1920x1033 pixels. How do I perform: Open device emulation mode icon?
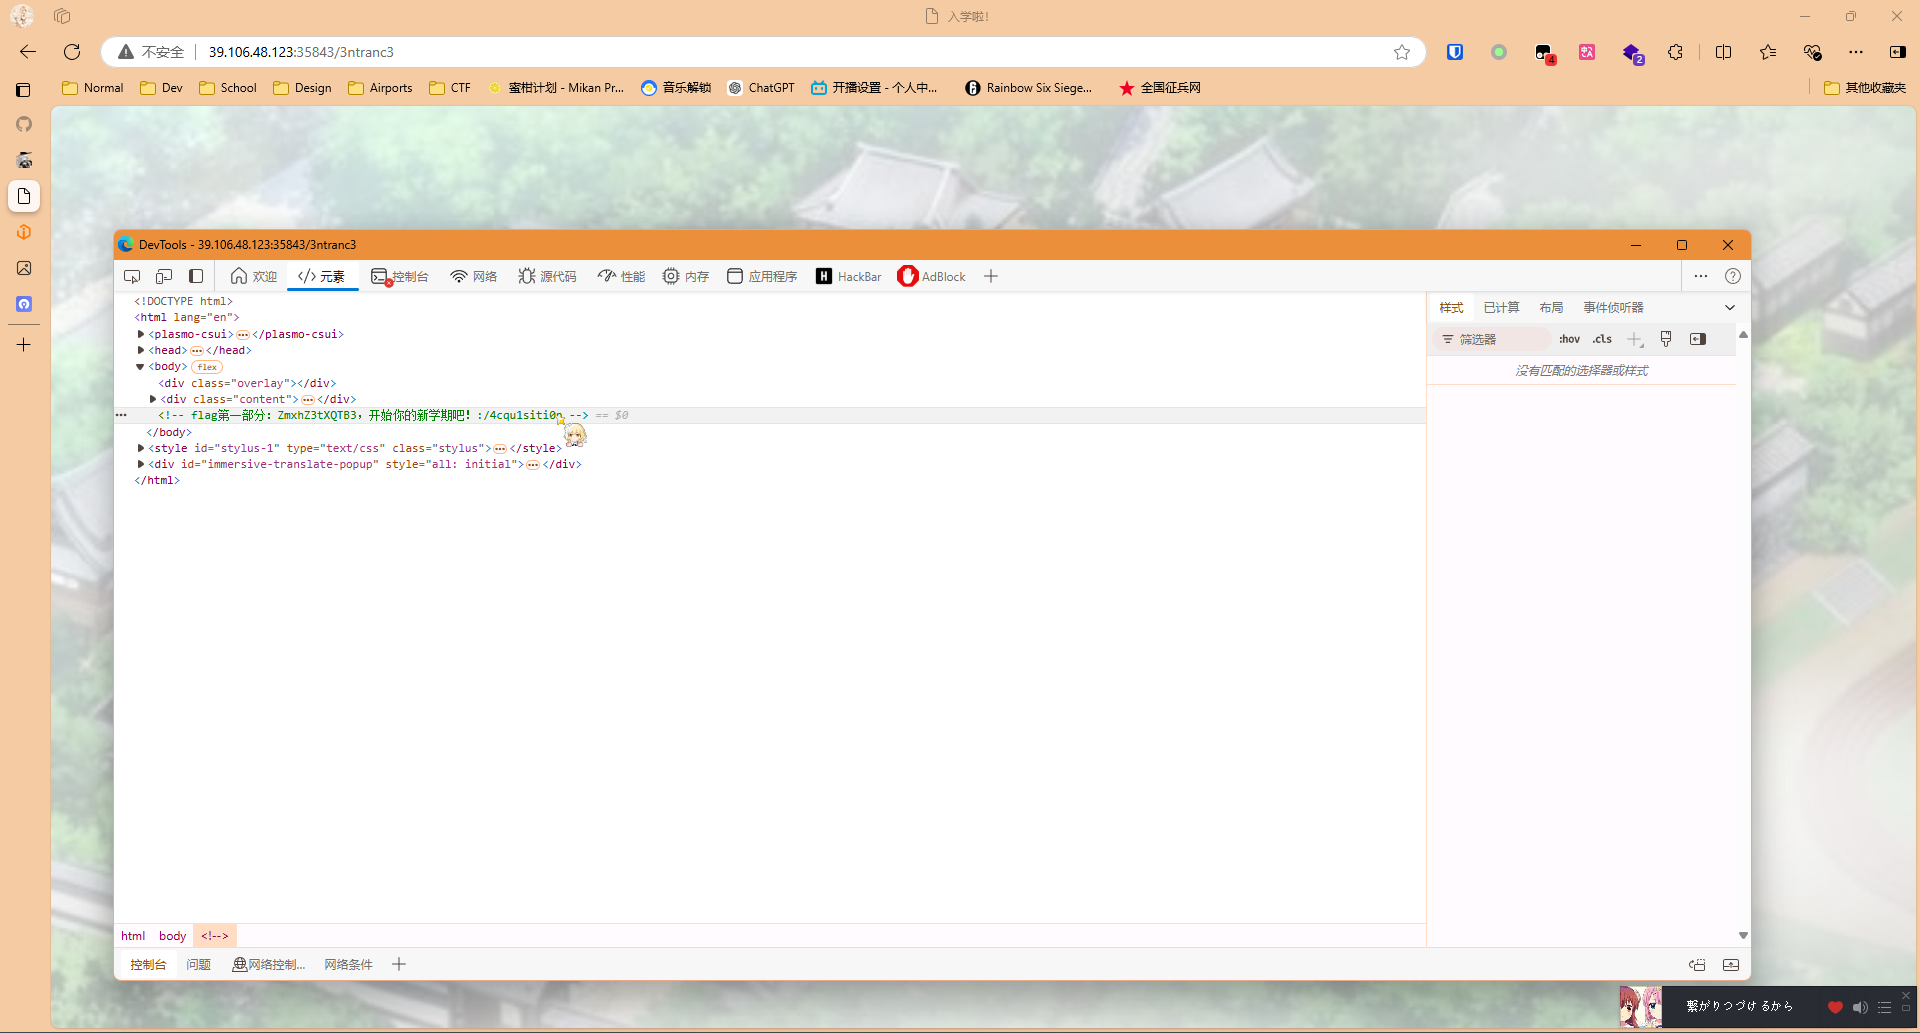click(164, 276)
